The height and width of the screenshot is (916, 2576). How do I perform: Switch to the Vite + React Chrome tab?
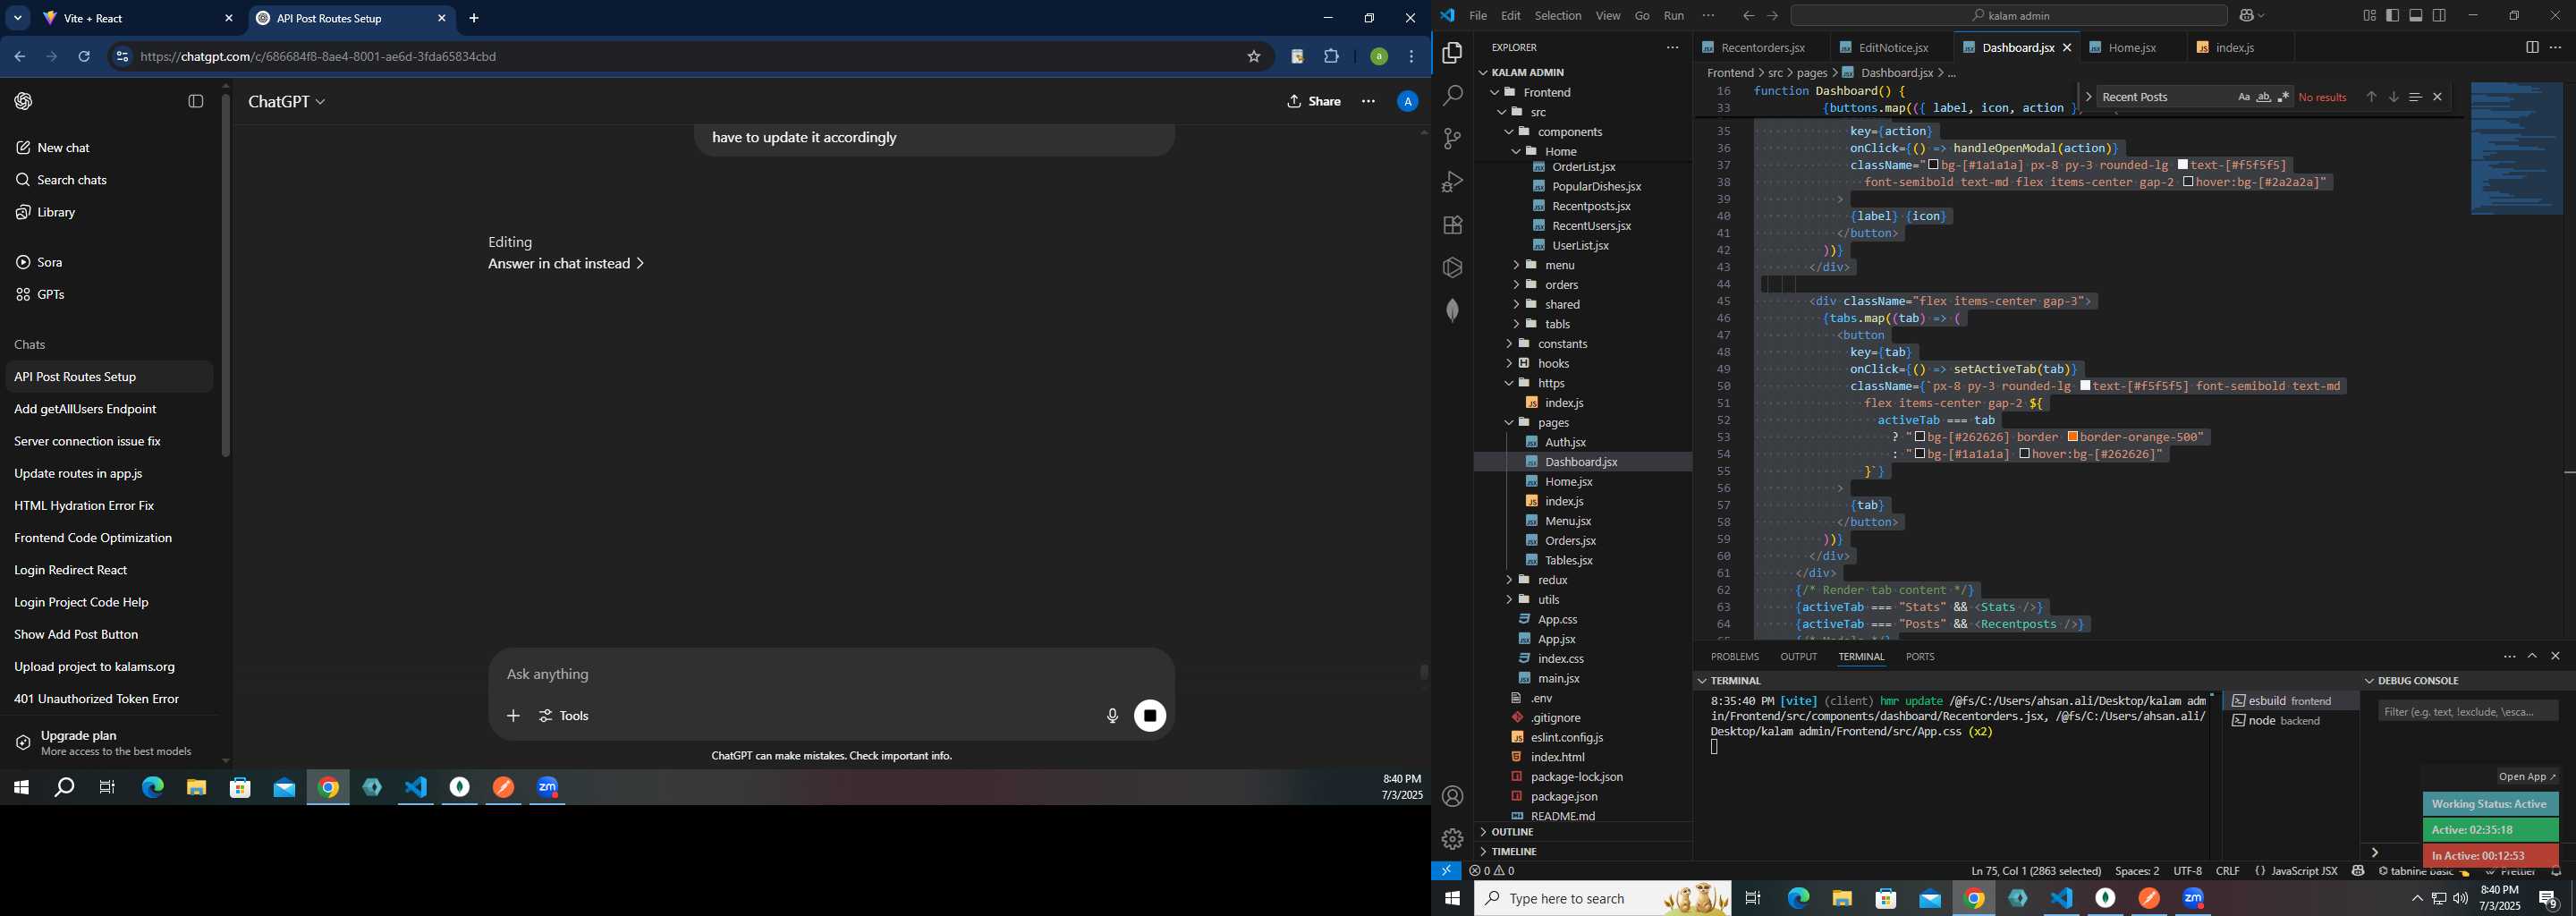tap(136, 18)
